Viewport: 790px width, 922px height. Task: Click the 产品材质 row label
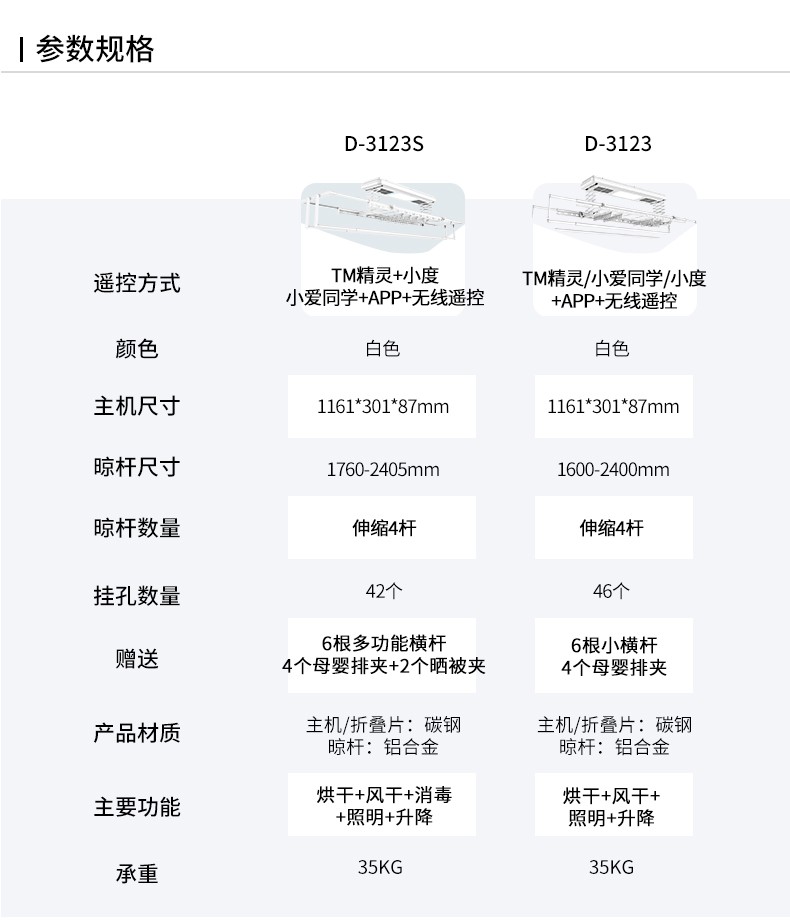[x=137, y=733]
